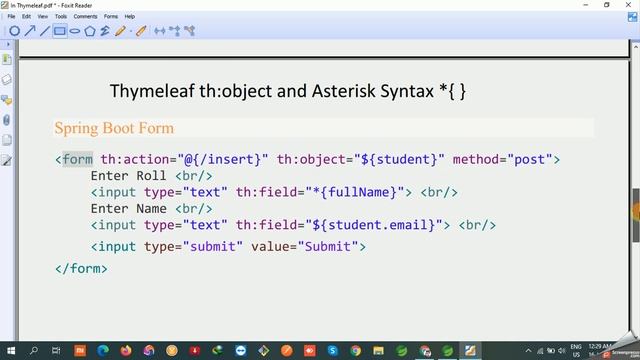Screen dimensions: 640x360
Task: Open the Forms menu
Action: [x=111, y=17]
